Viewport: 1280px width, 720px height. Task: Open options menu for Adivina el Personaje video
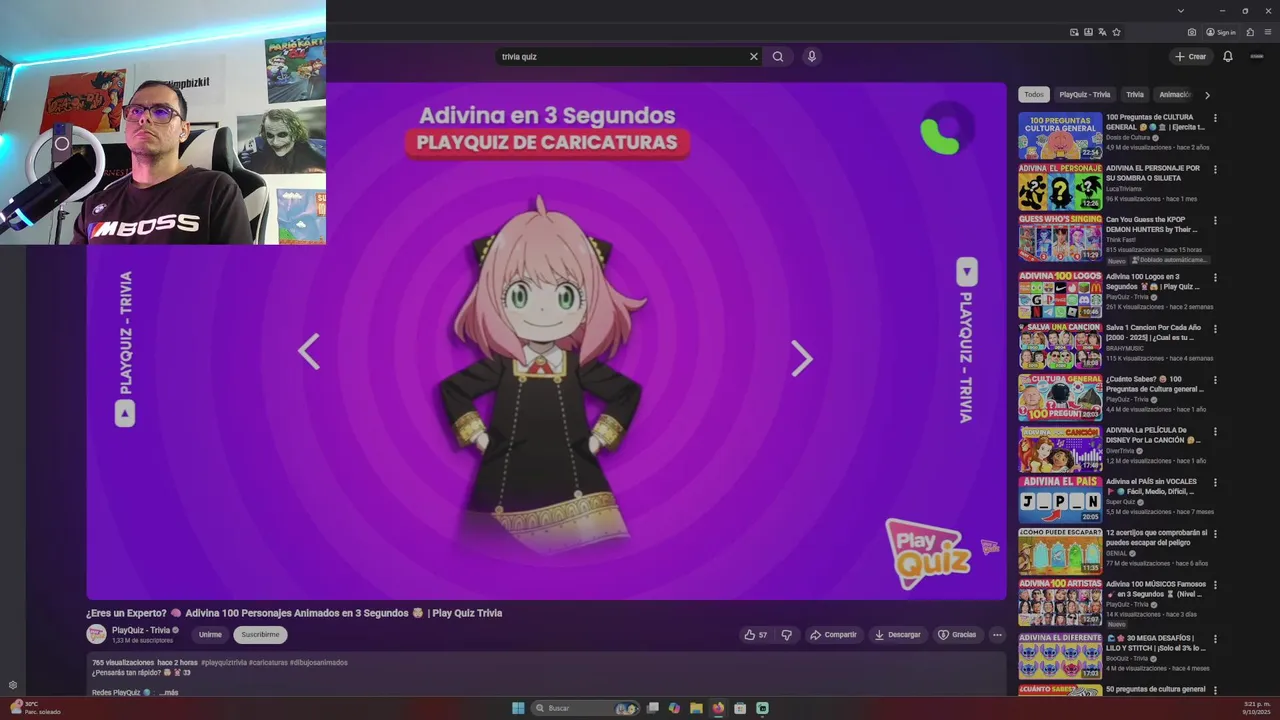pos(1215,169)
